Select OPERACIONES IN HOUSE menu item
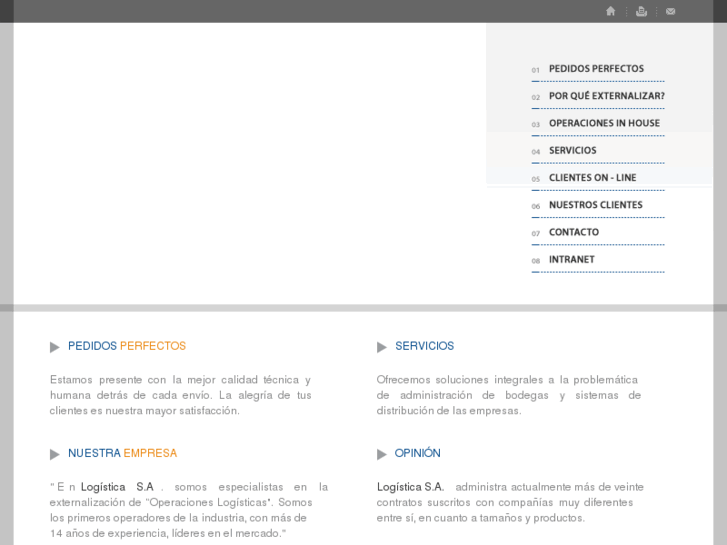This screenshot has width=727, height=545. (x=604, y=123)
